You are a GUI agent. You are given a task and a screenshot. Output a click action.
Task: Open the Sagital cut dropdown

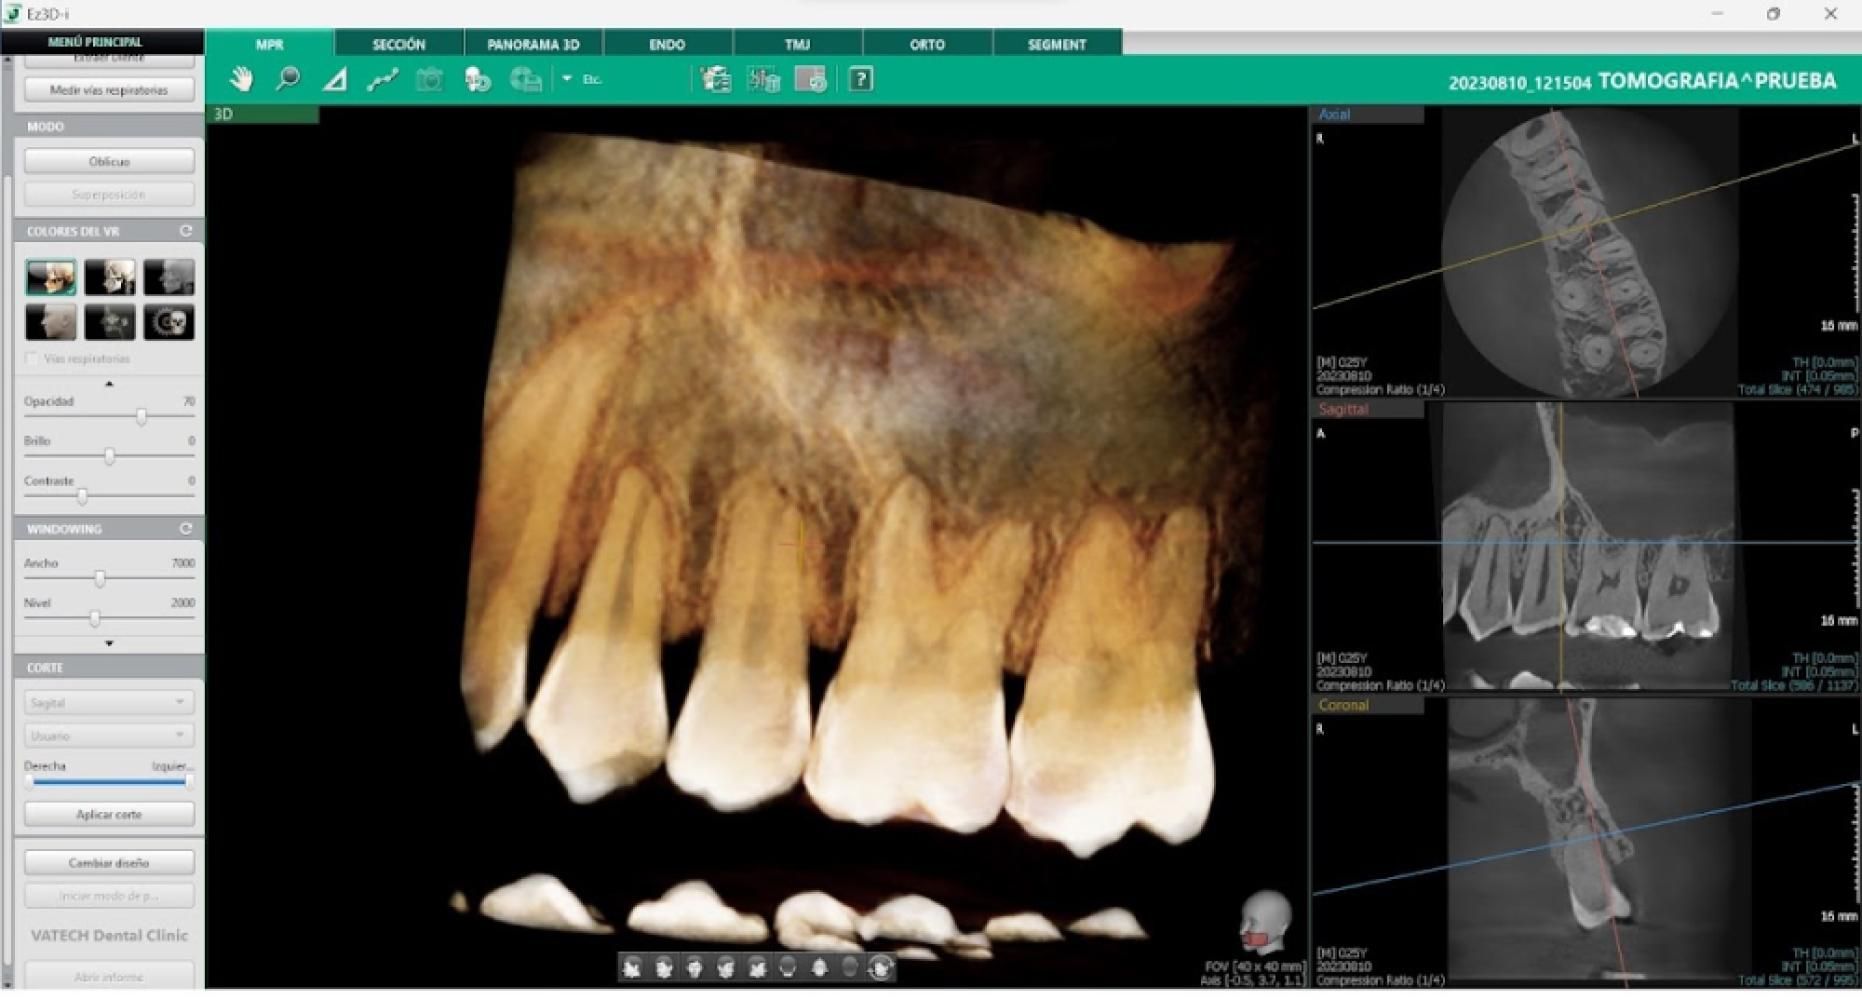[108, 702]
